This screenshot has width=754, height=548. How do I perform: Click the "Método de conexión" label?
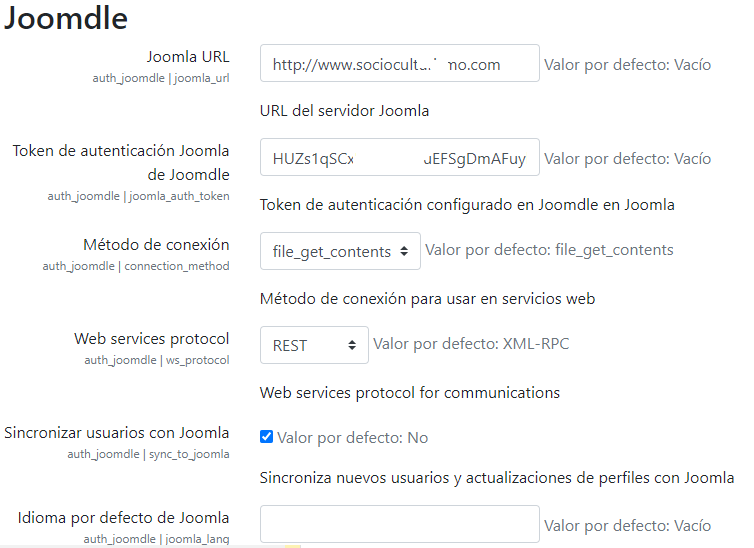[x=156, y=245]
